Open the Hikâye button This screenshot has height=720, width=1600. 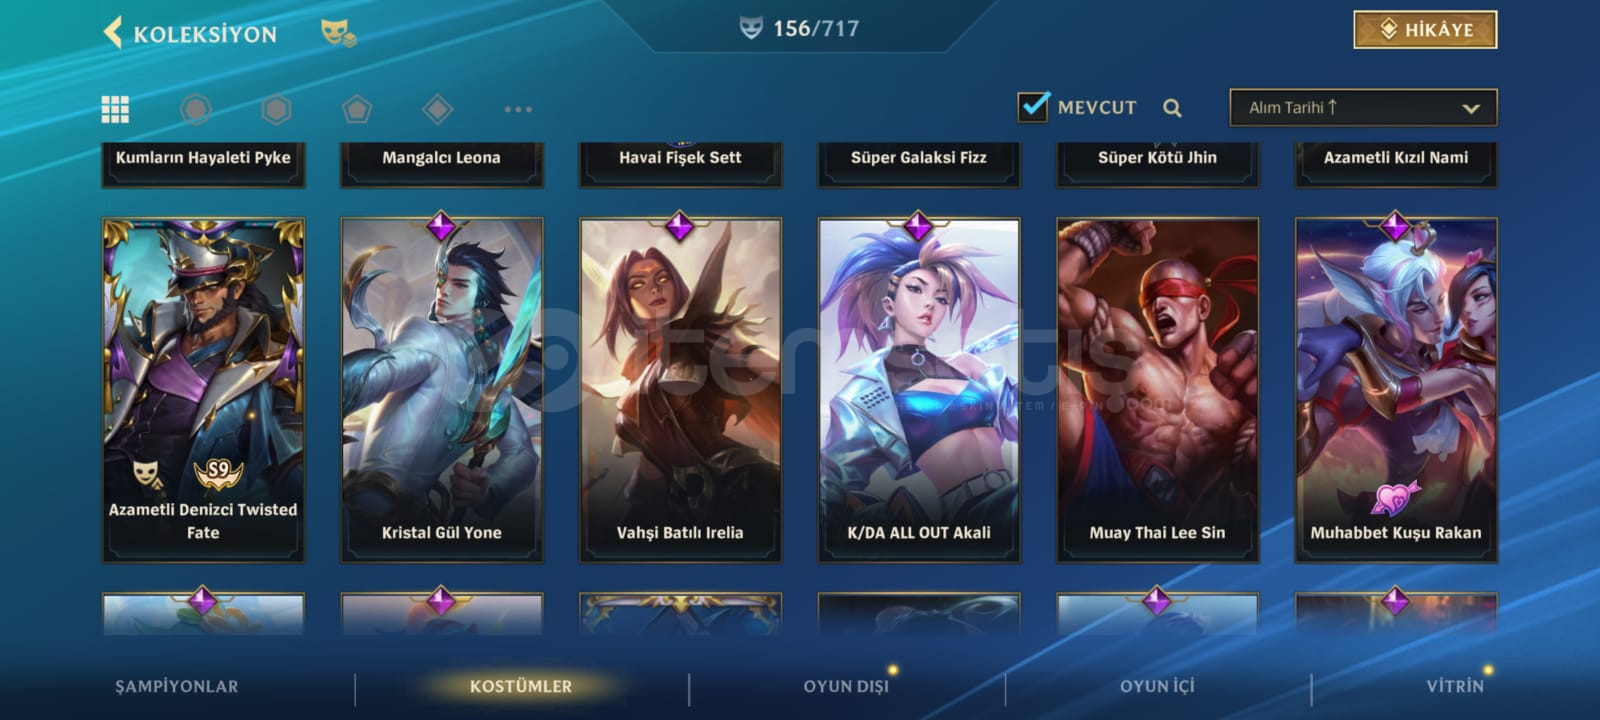click(1425, 30)
